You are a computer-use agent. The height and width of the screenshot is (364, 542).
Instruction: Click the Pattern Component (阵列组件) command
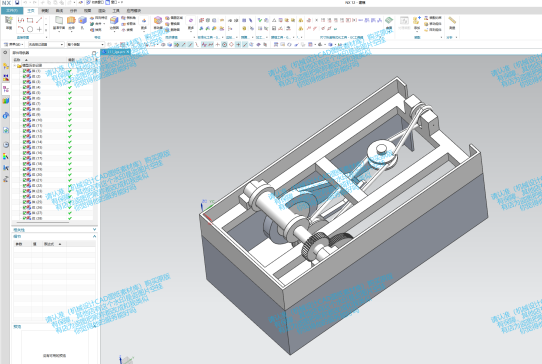pyautogui.click(x=432, y=30)
